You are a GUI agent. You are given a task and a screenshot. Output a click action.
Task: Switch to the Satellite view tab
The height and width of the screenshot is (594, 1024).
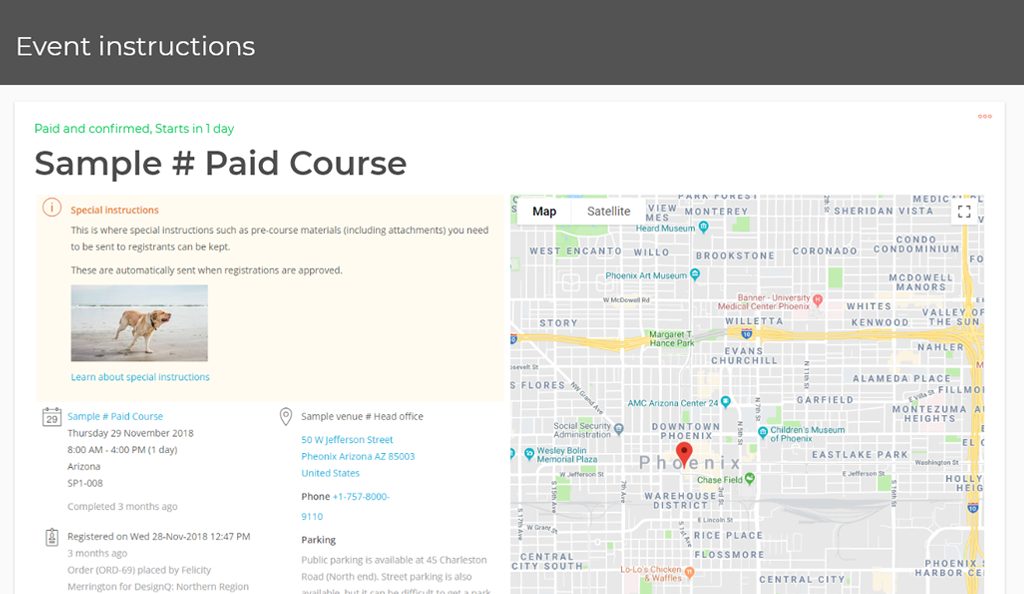609,211
